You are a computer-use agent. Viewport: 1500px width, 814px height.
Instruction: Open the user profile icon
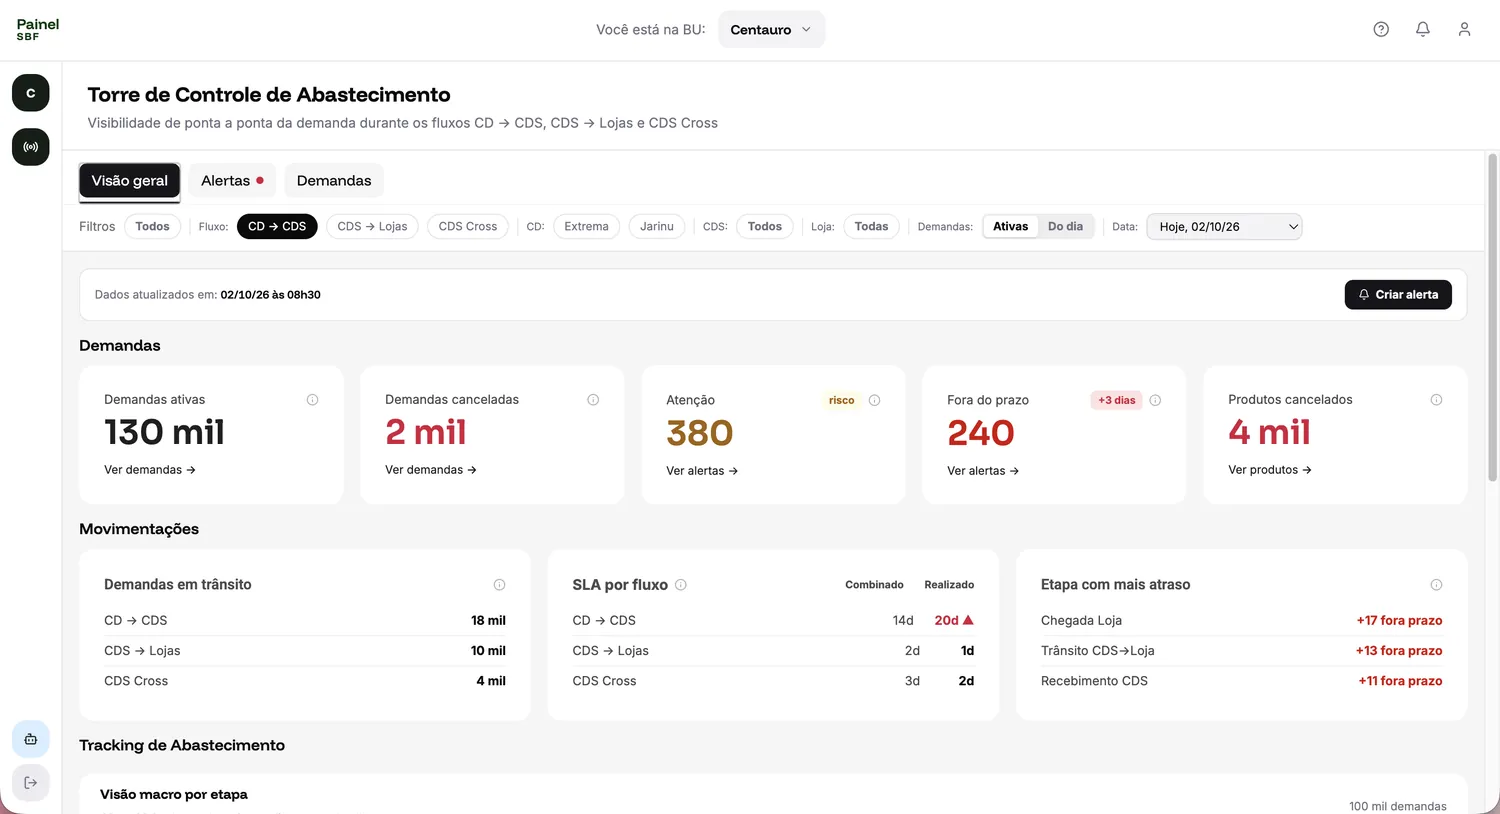click(x=1464, y=30)
